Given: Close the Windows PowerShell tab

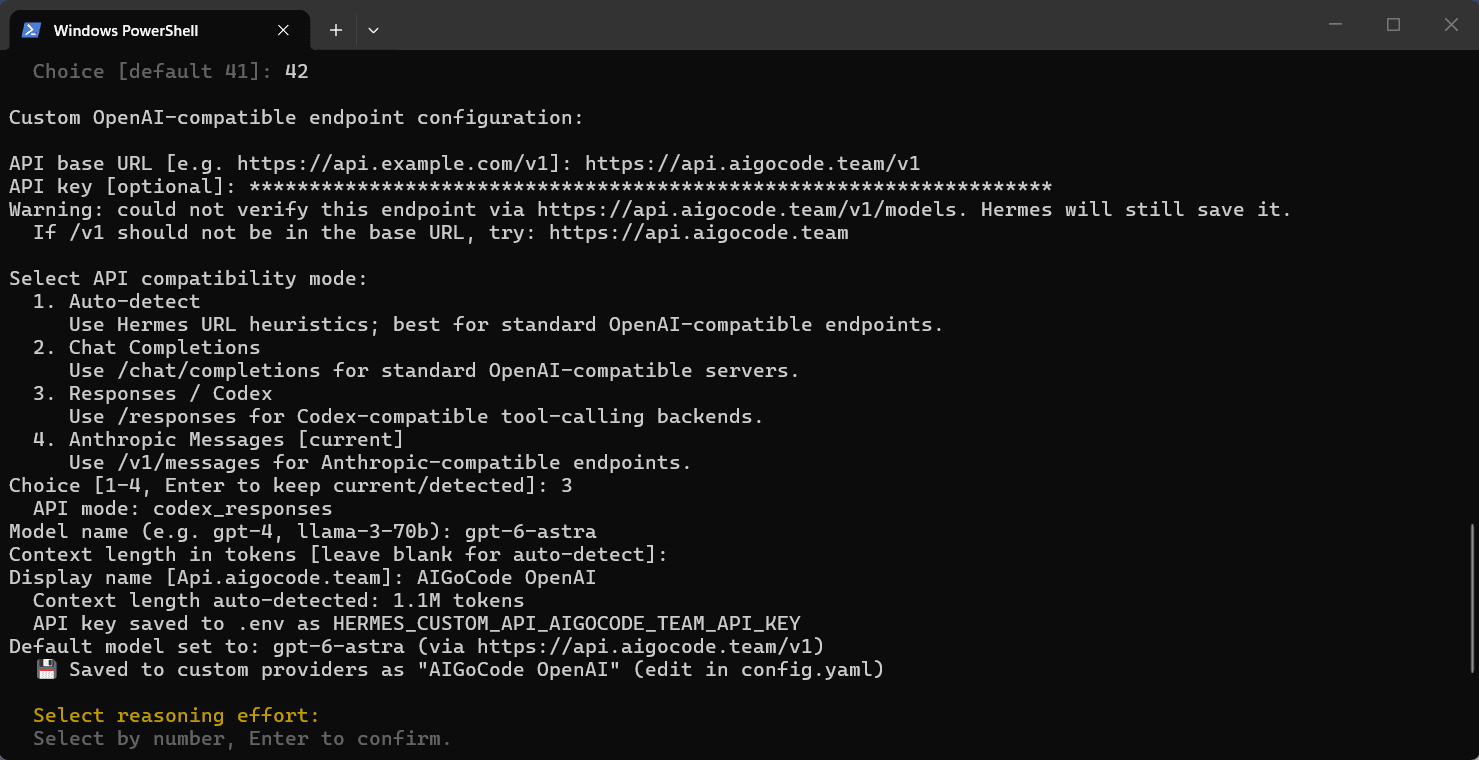Looking at the screenshot, I should point(284,30).
